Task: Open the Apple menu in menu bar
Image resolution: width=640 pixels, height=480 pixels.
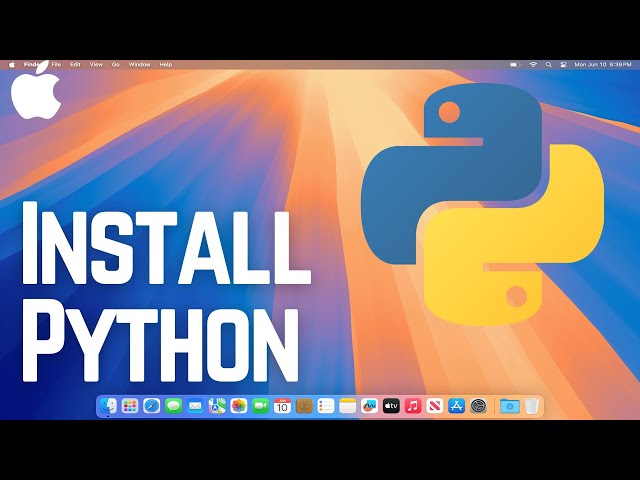Action: (x=12, y=64)
